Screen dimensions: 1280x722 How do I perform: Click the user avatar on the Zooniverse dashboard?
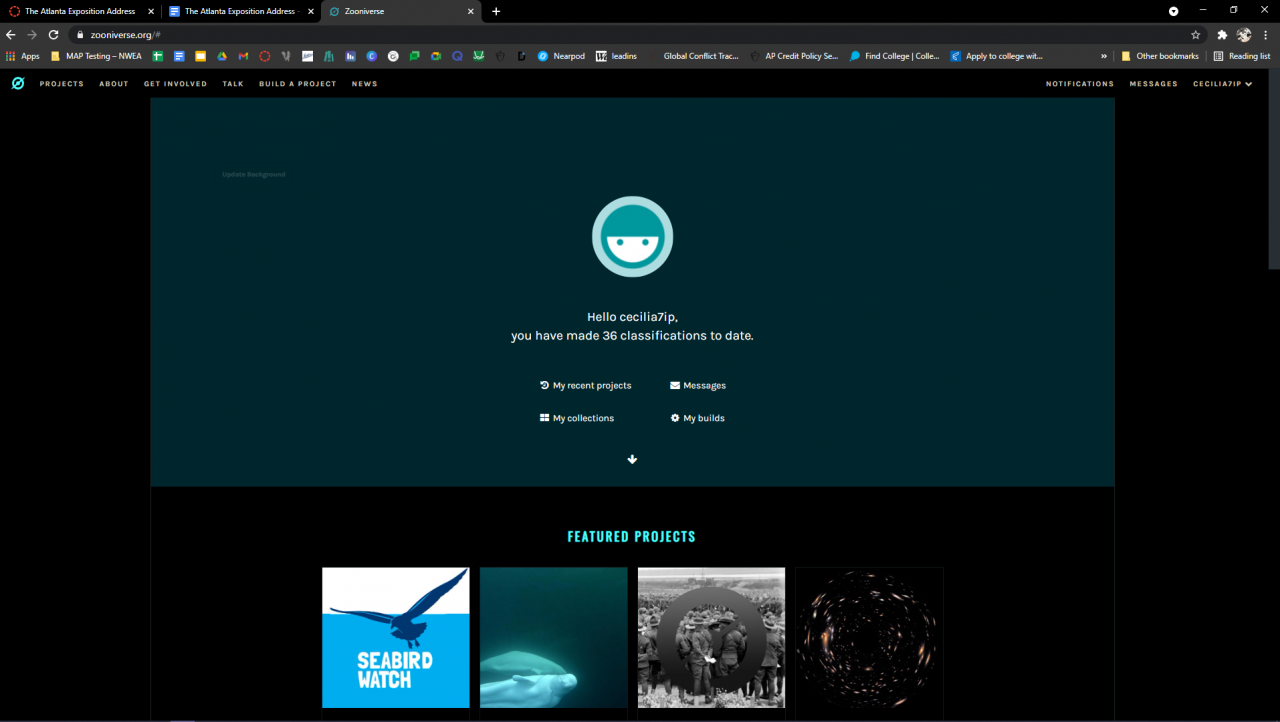point(632,236)
